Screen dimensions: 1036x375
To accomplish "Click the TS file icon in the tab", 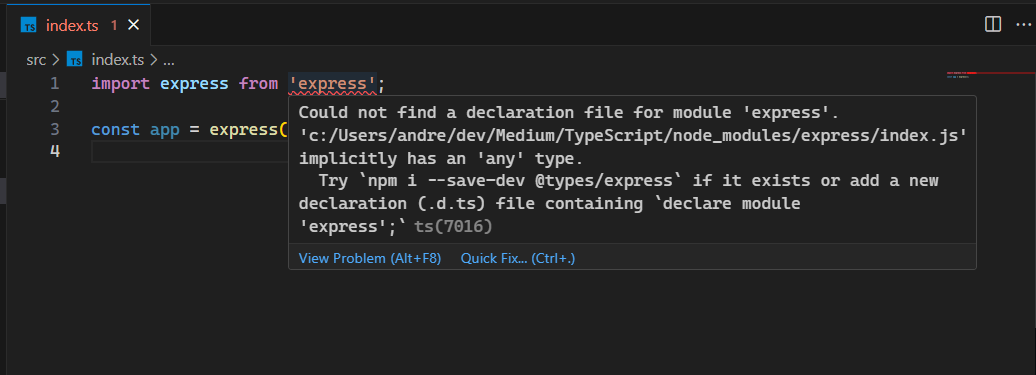I will click(29, 25).
